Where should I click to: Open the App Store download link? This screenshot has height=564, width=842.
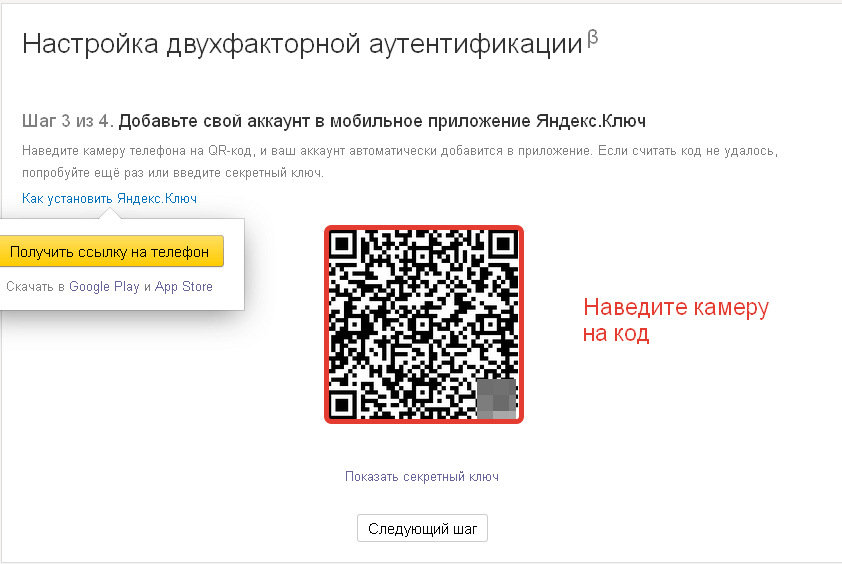(x=184, y=287)
